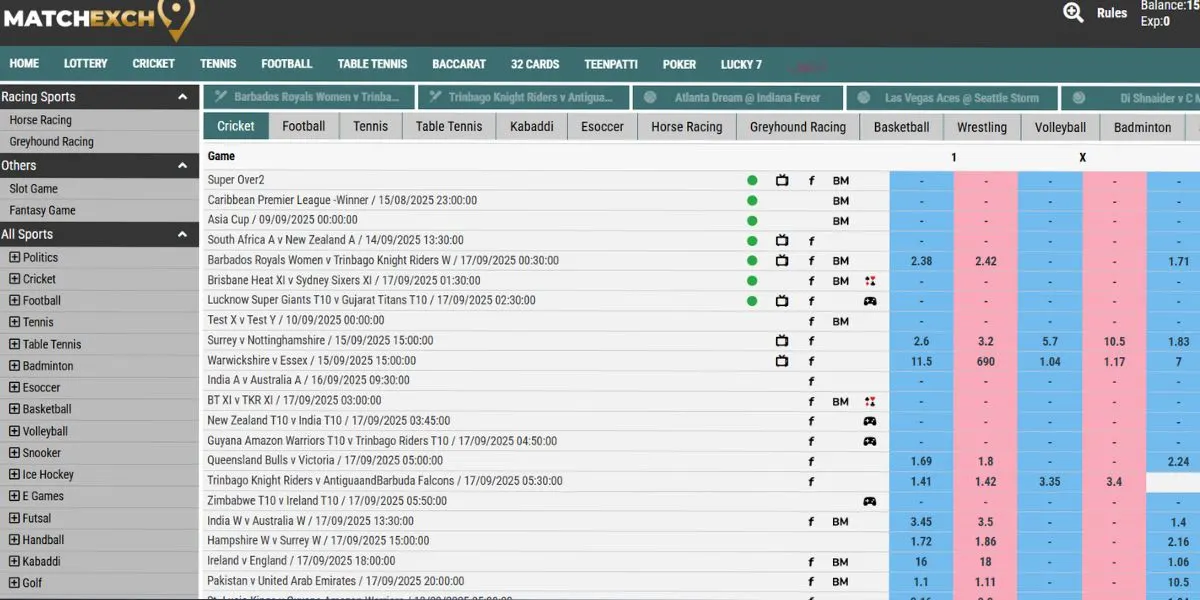Screen dimensions: 1200x600
Task: Collapse the Others sidebar section
Action: coord(182,166)
